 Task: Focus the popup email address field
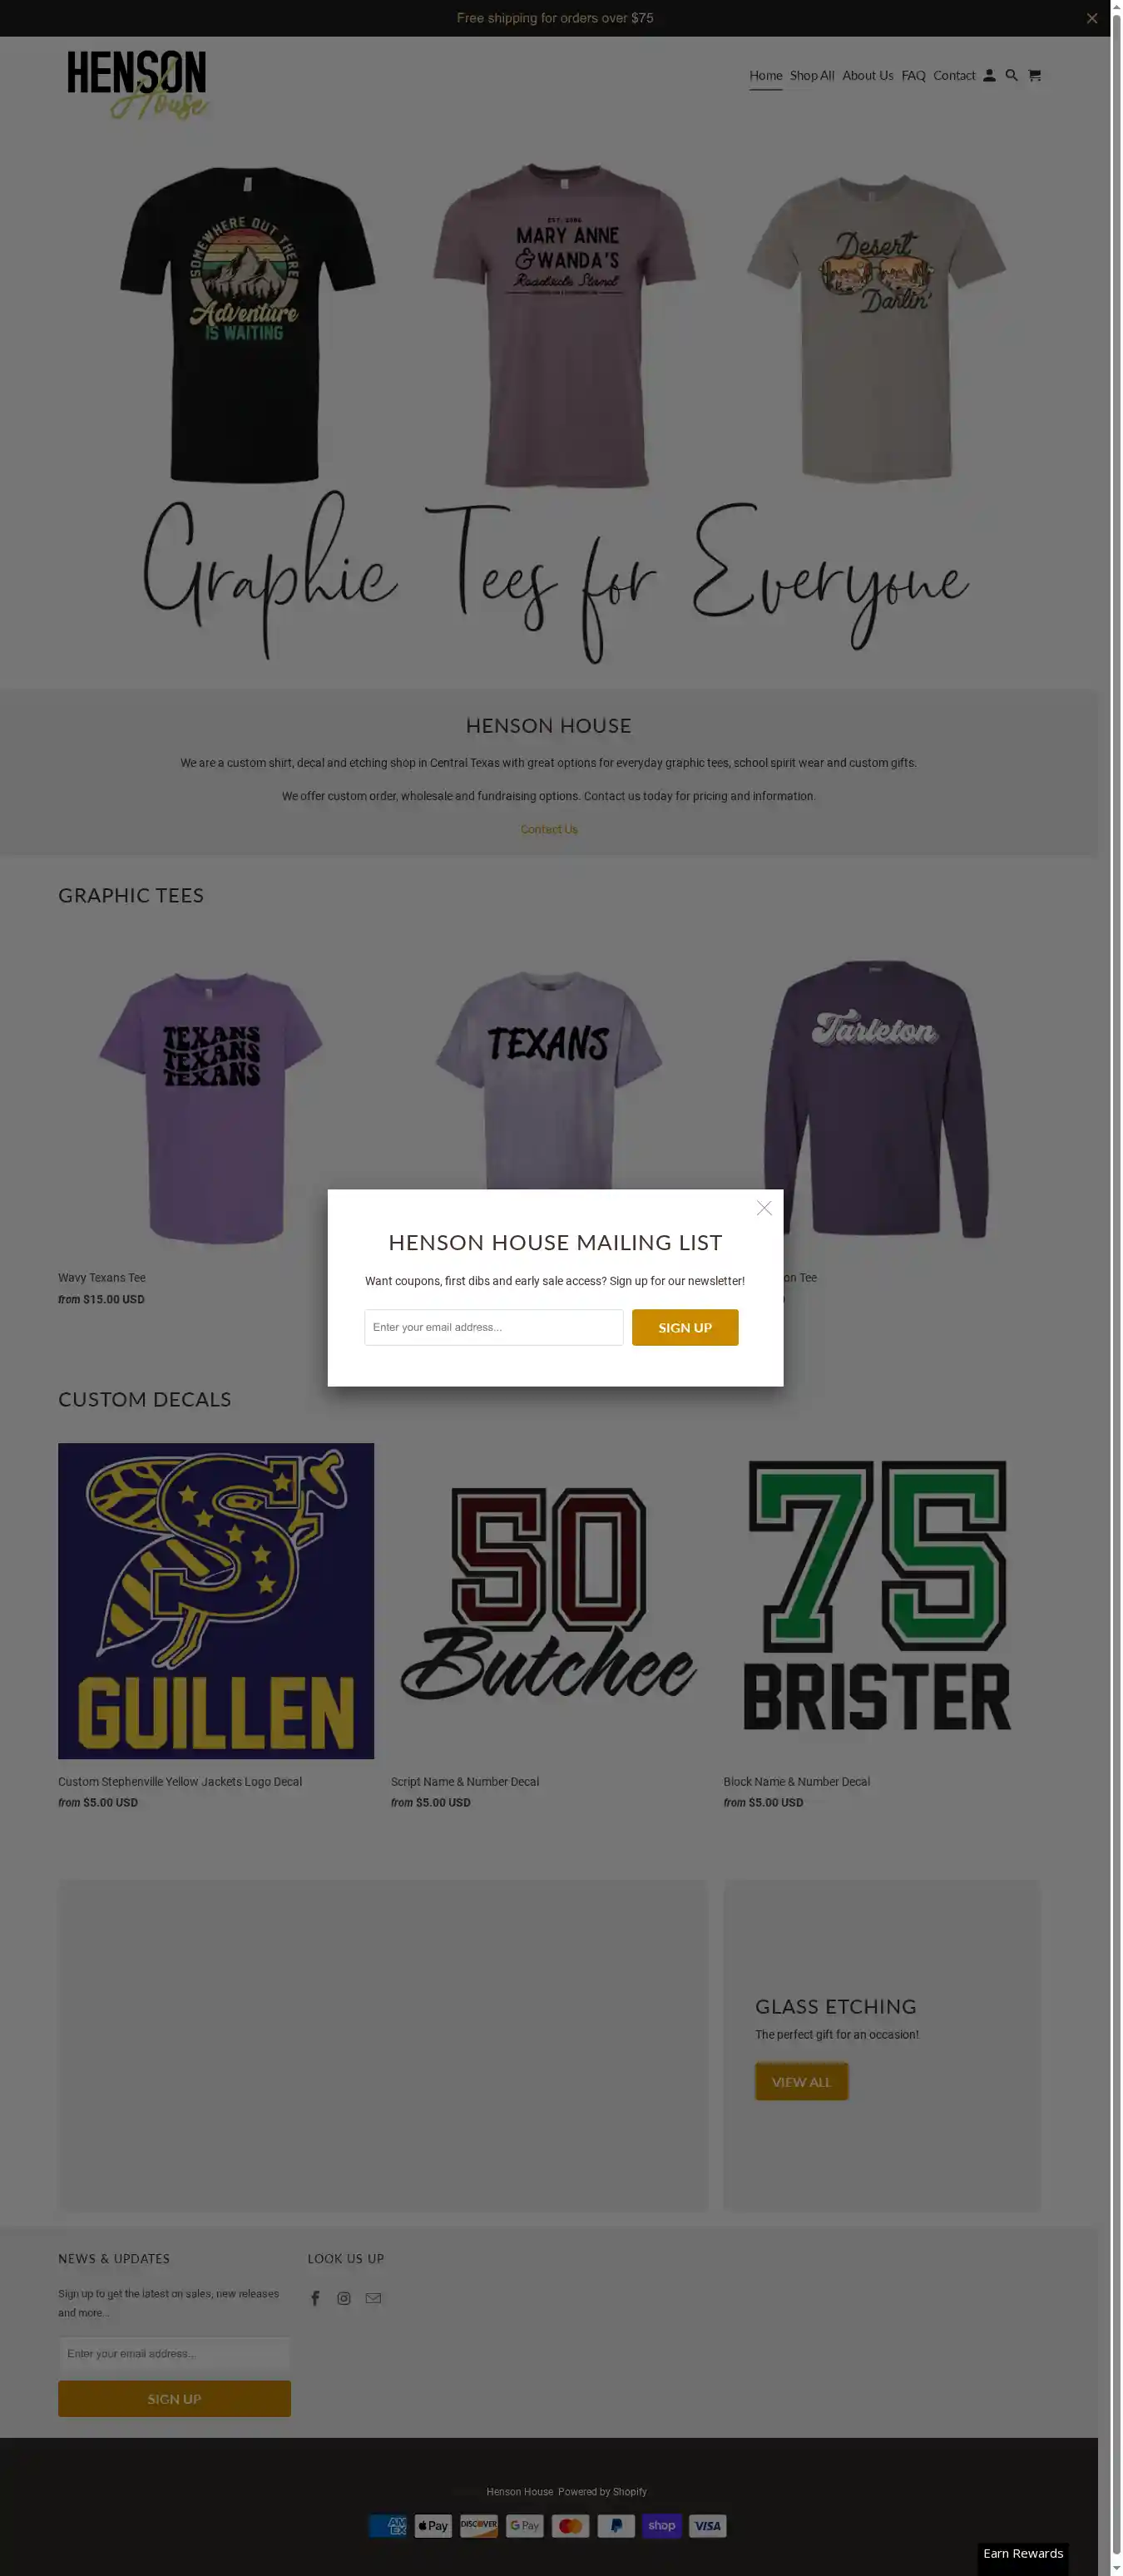tap(494, 1327)
